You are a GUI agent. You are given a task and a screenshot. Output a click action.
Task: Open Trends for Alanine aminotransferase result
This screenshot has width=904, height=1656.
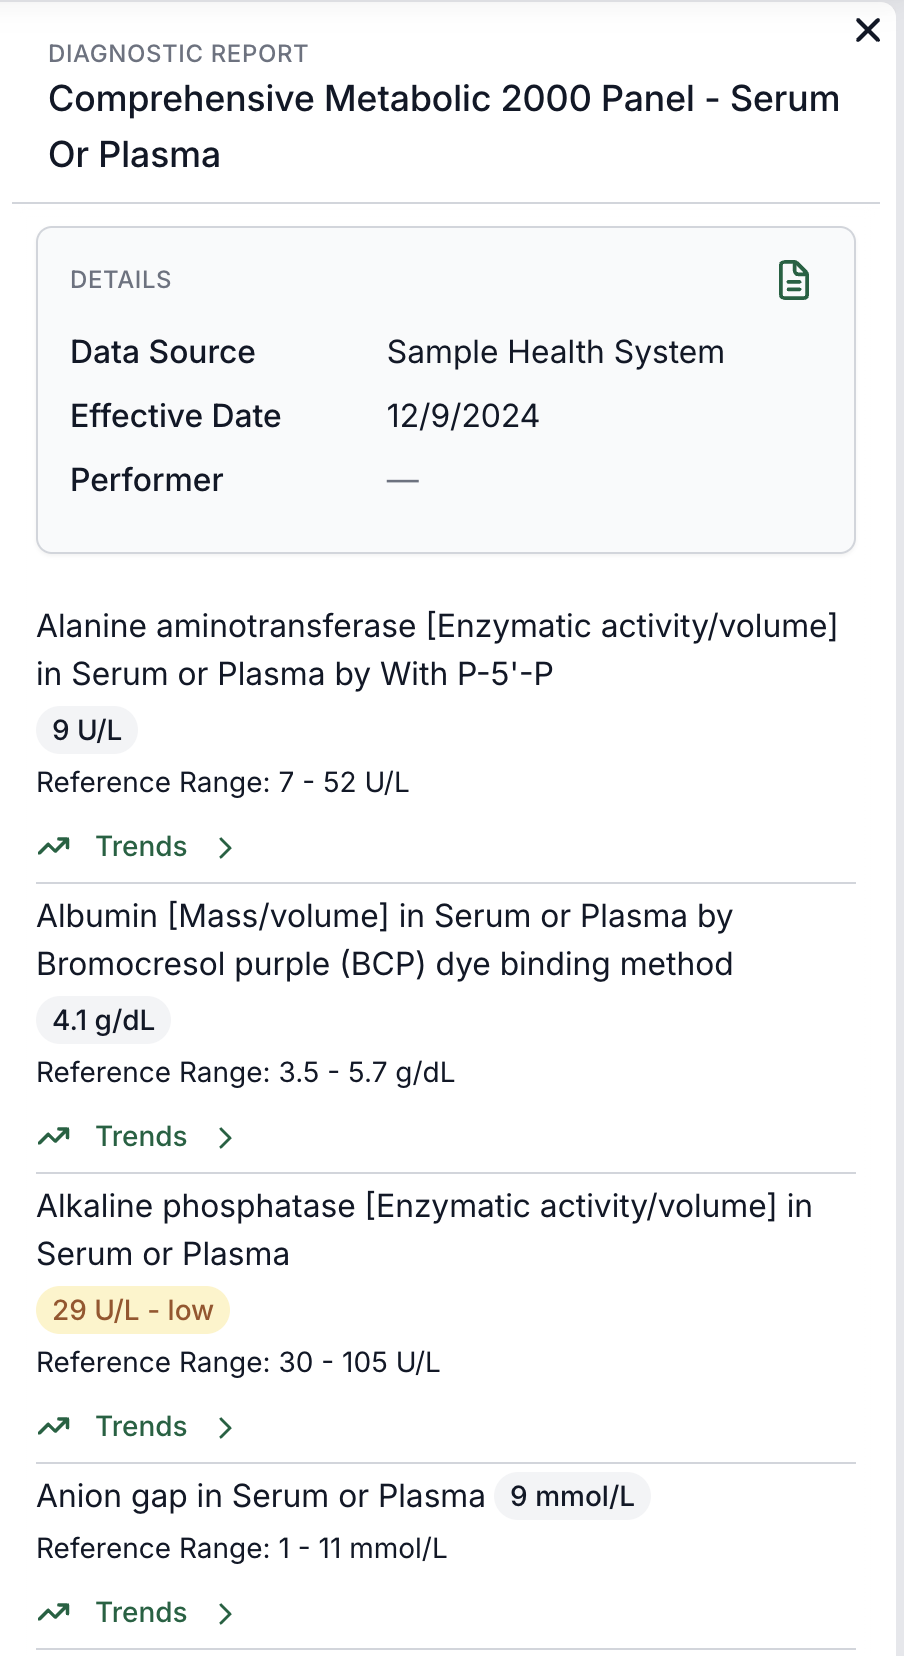tap(140, 846)
